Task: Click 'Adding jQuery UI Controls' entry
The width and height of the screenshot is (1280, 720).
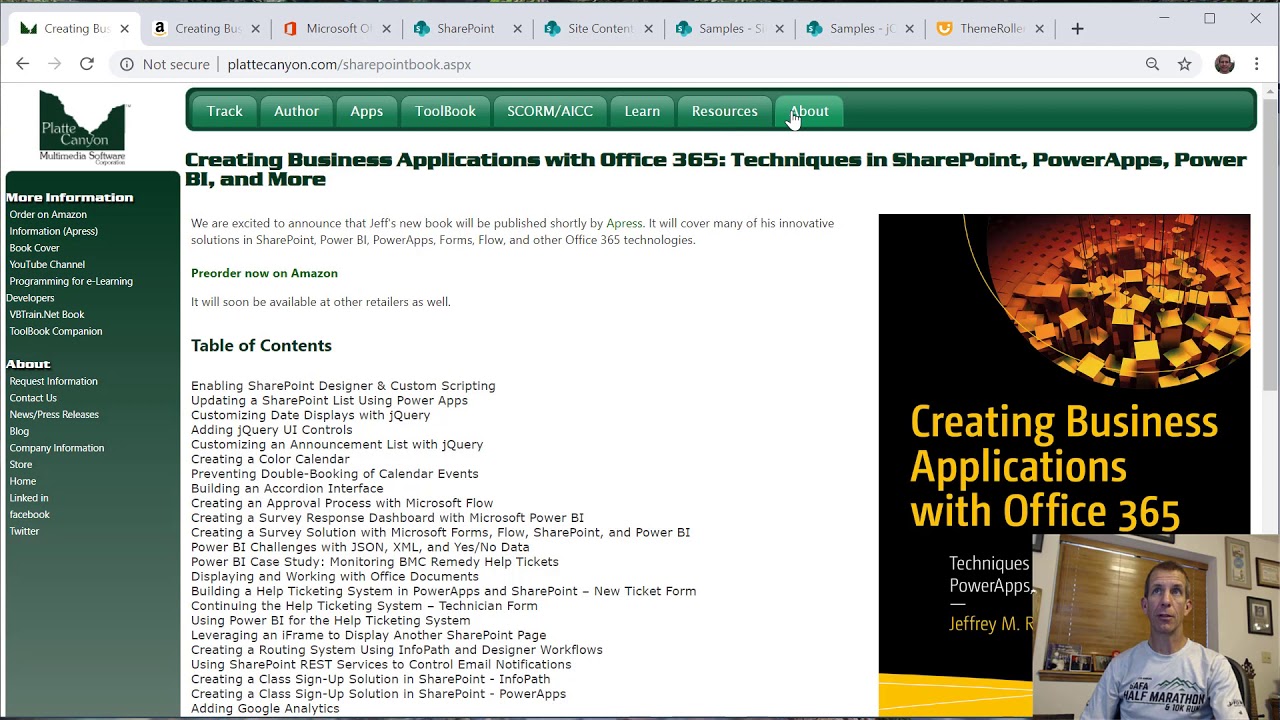Action: click(271, 430)
